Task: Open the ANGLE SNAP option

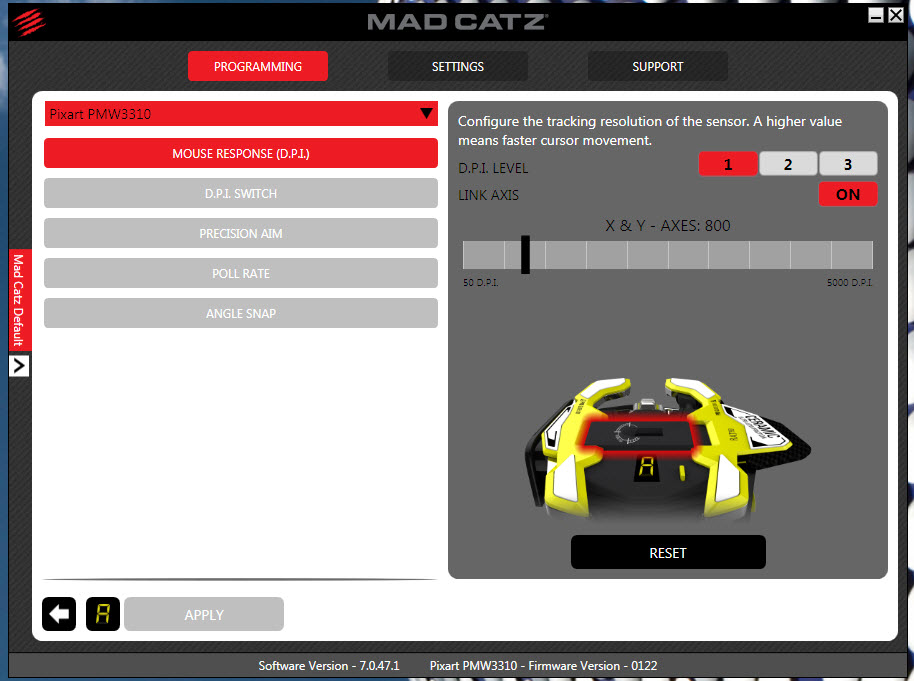Action: pyautogui.click(x=241, y=313)
